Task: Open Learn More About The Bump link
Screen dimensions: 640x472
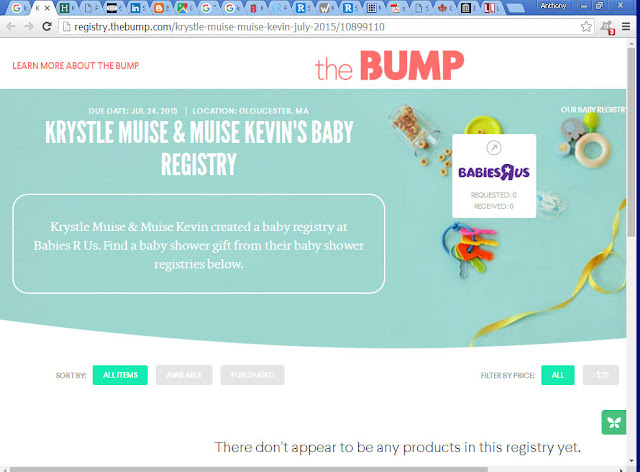Action: tap(76, 66)
